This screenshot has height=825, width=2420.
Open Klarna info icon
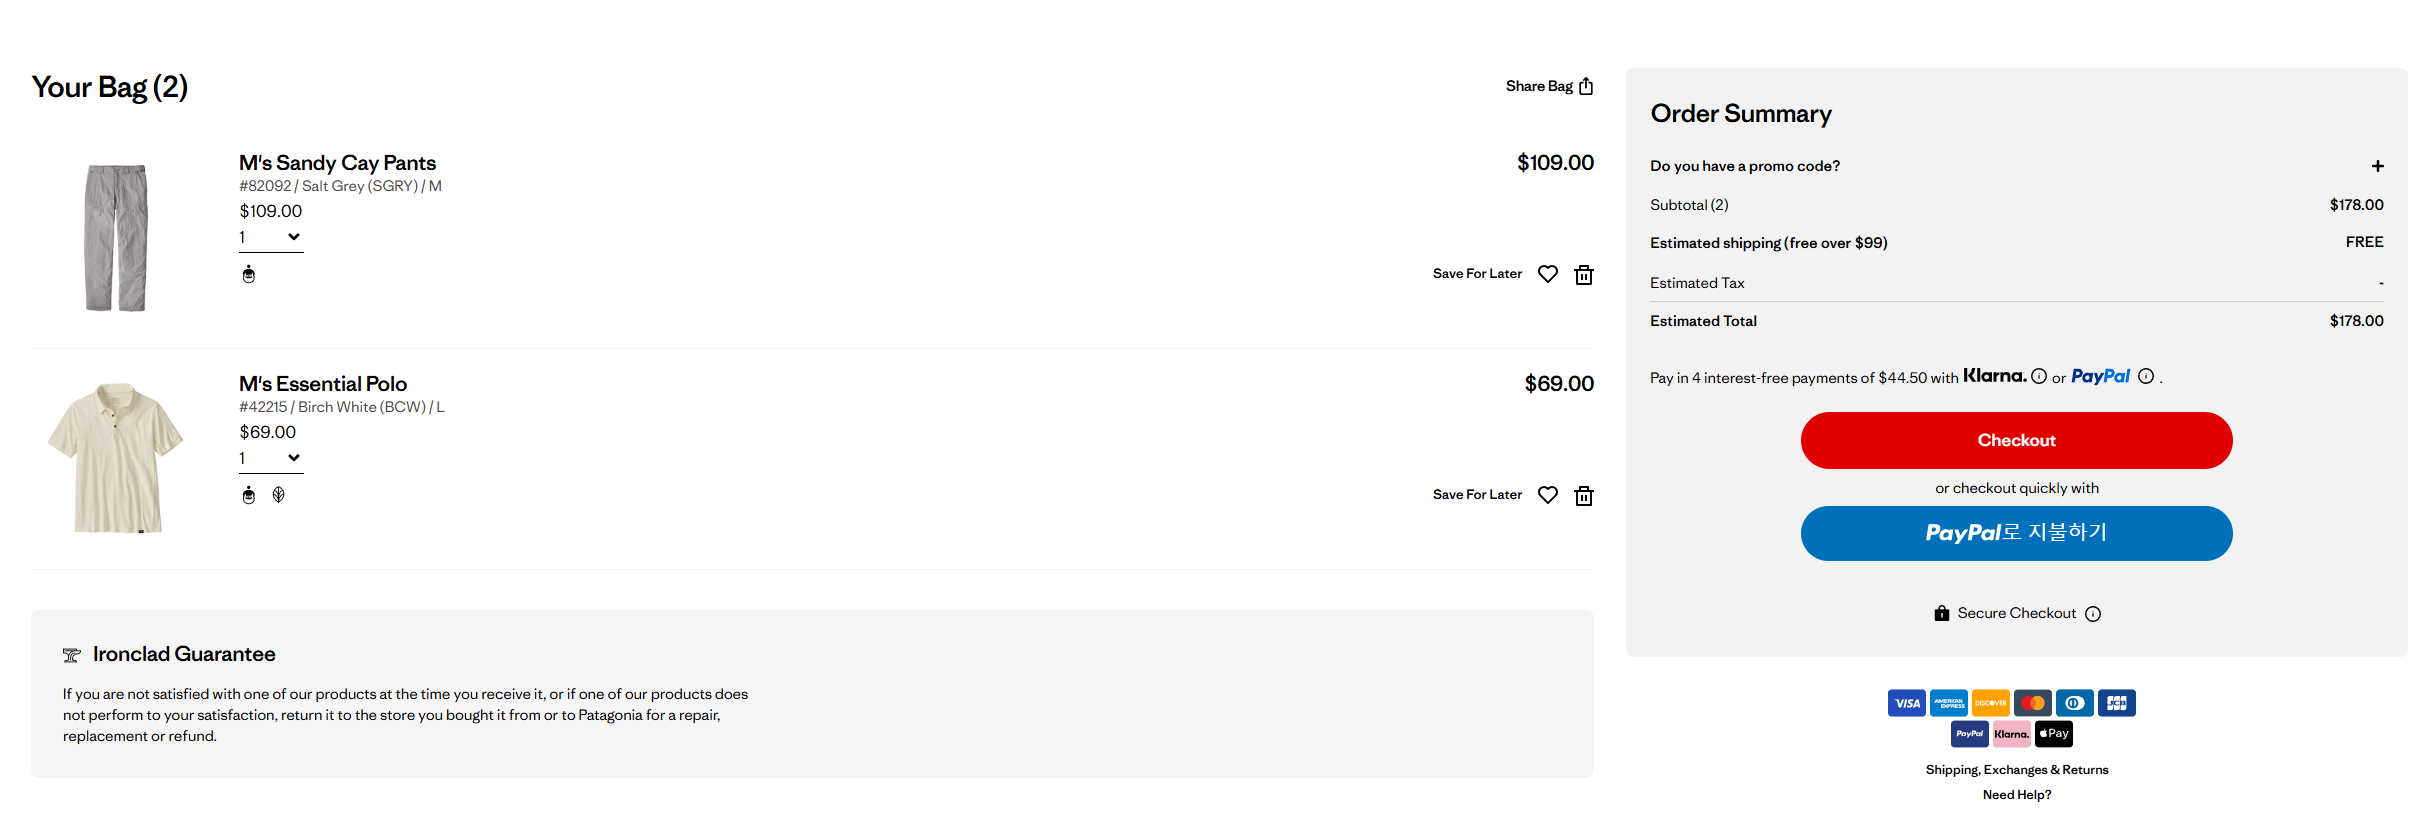pos(2039,376)
